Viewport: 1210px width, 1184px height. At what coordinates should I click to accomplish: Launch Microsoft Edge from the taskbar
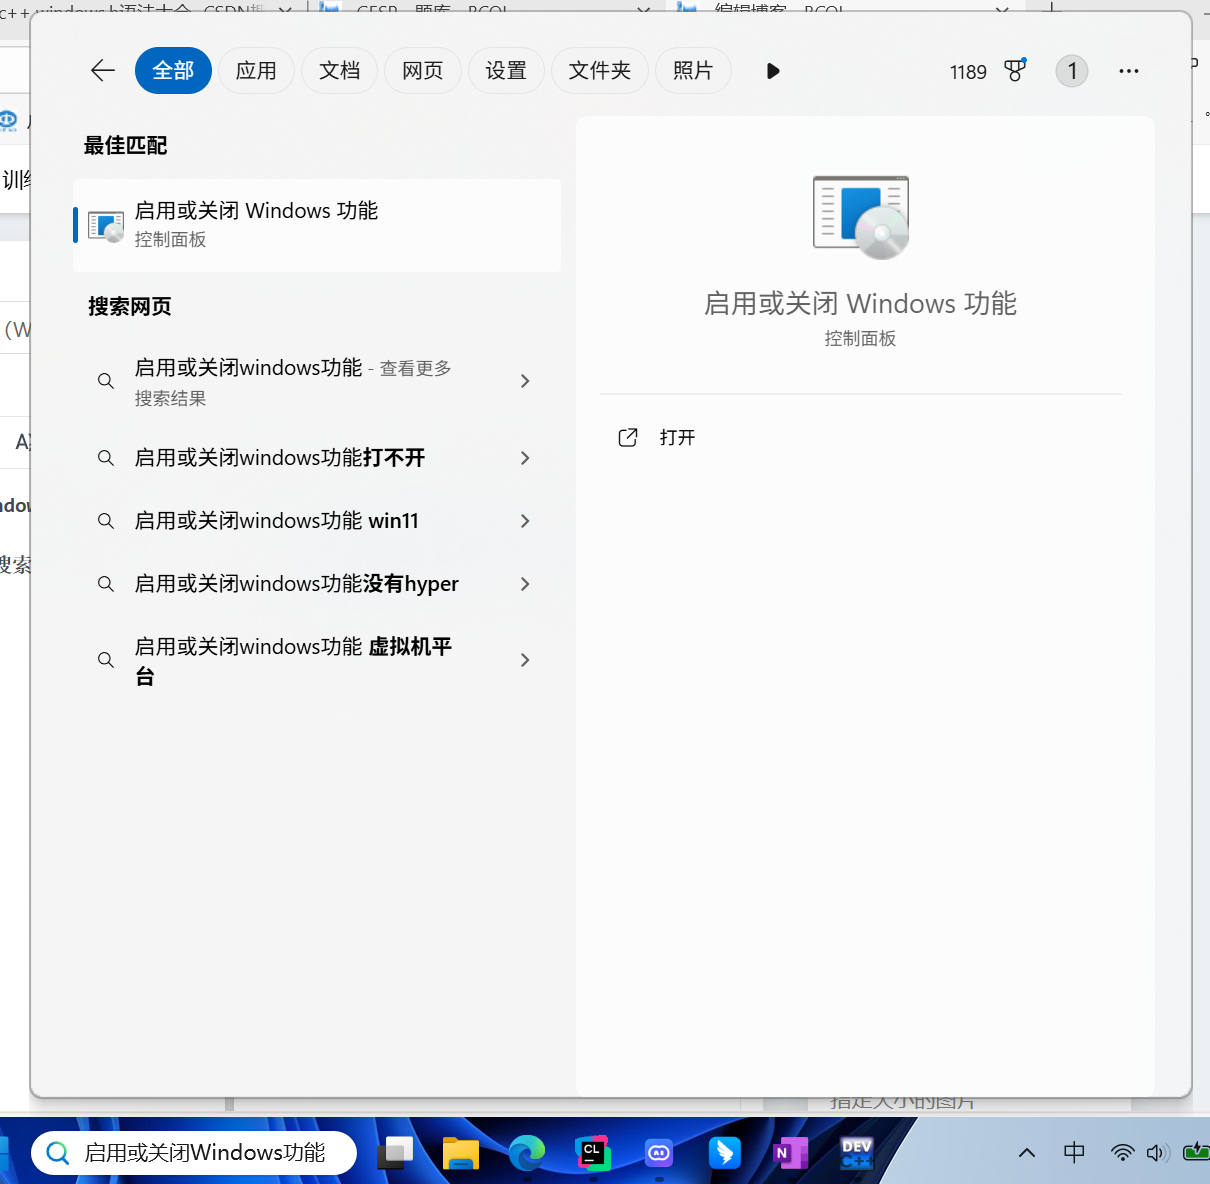click(526, 1153)
